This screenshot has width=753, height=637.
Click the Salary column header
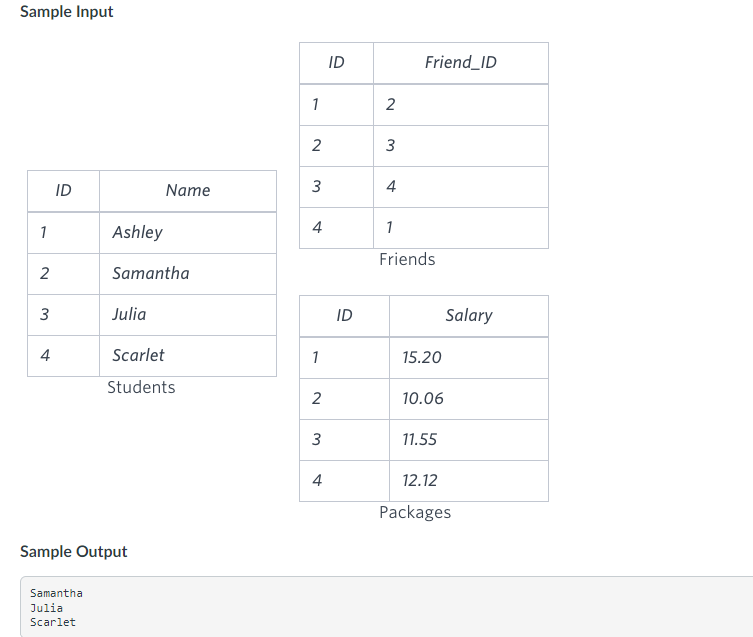[469, 316]
